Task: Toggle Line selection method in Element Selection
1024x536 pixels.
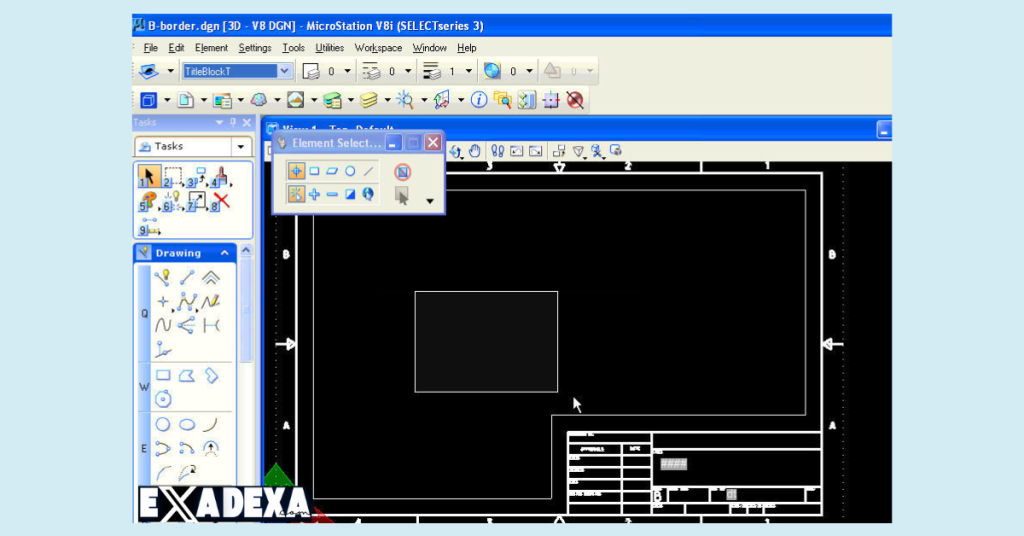Action: (368, 171)
